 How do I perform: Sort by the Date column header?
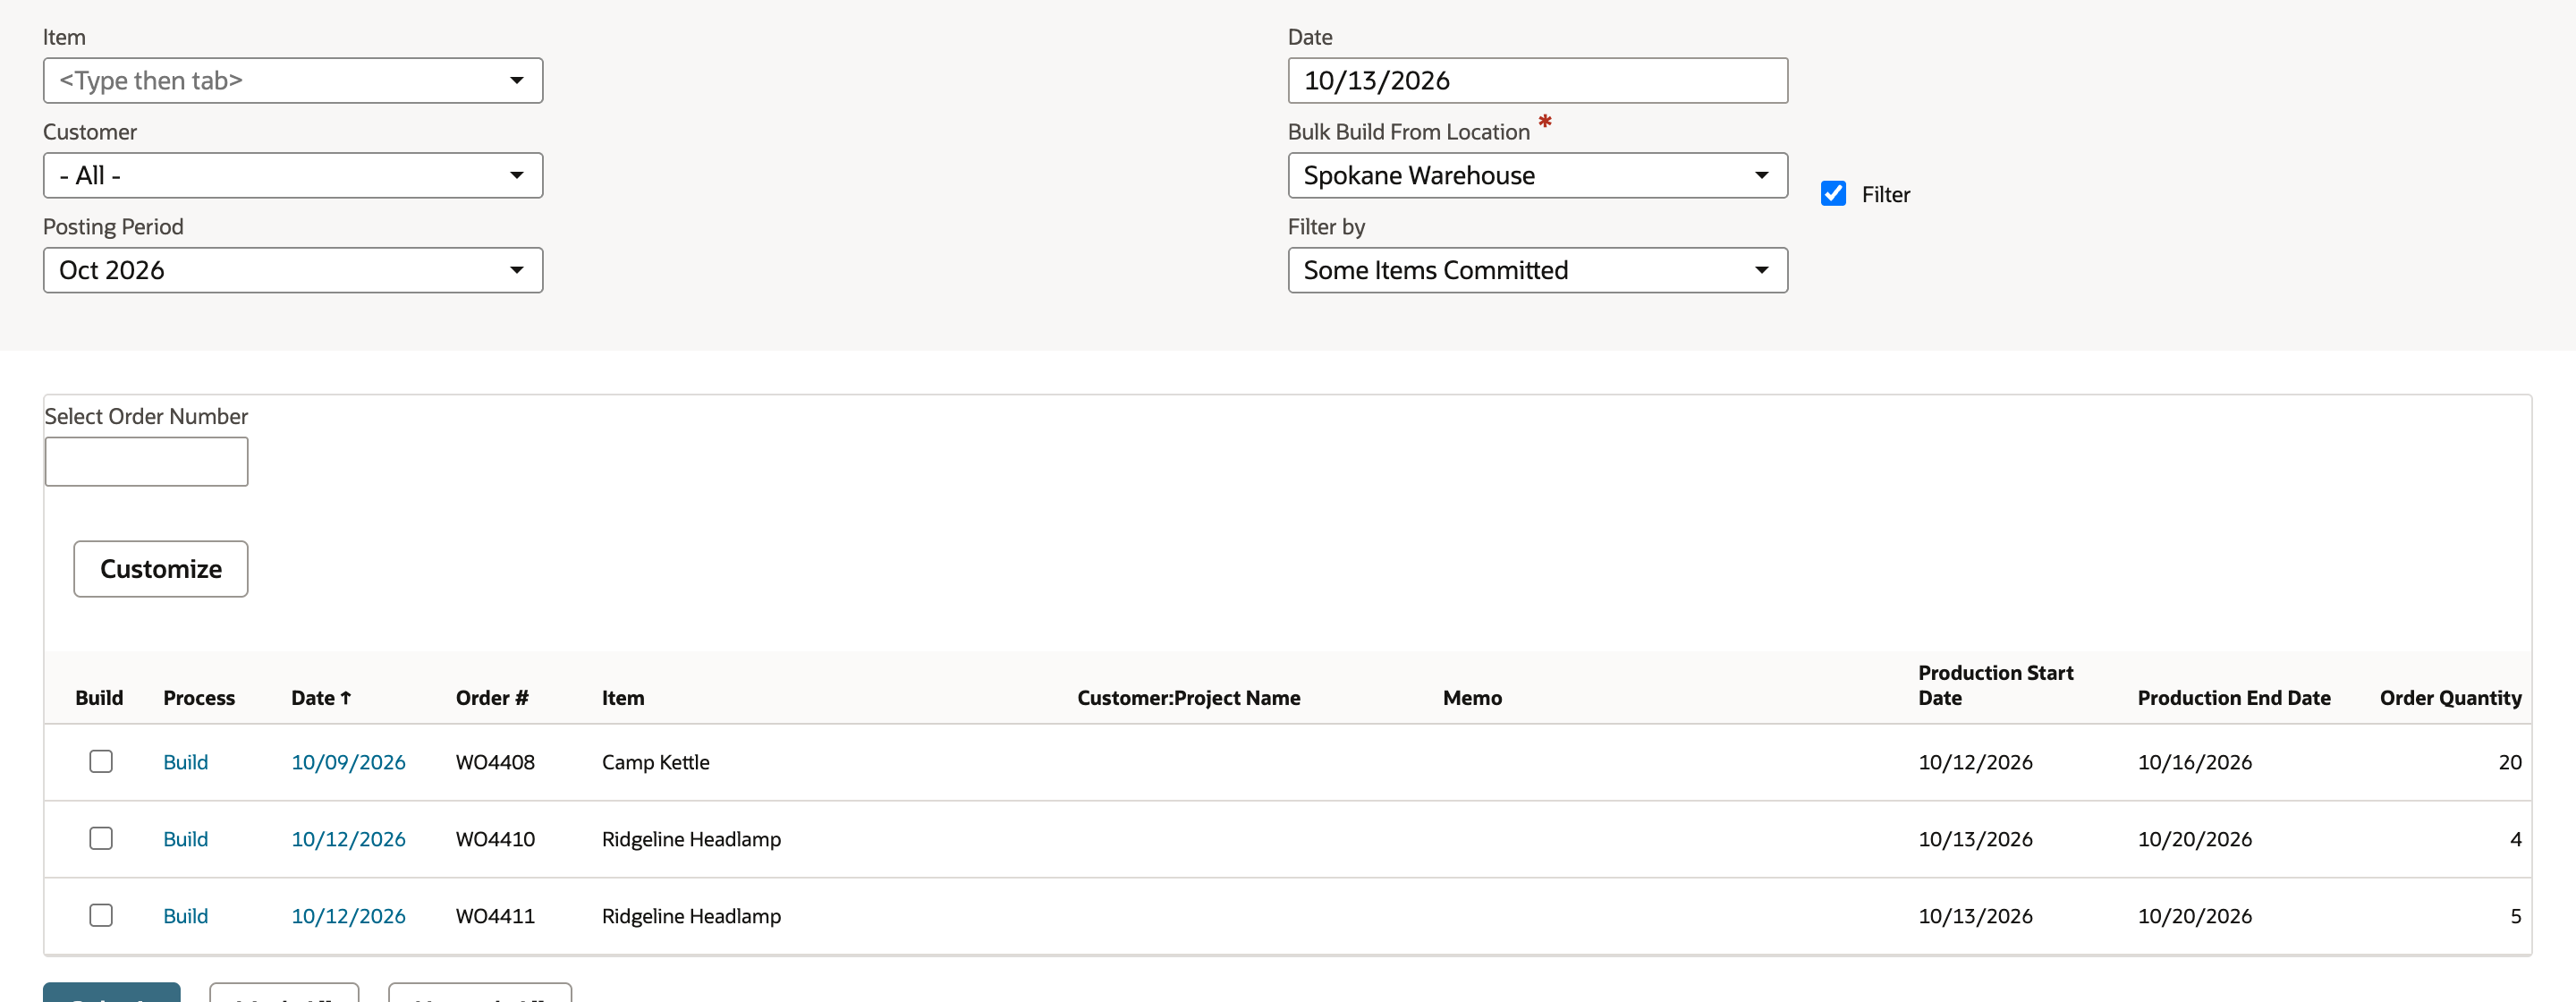(321, 698)
